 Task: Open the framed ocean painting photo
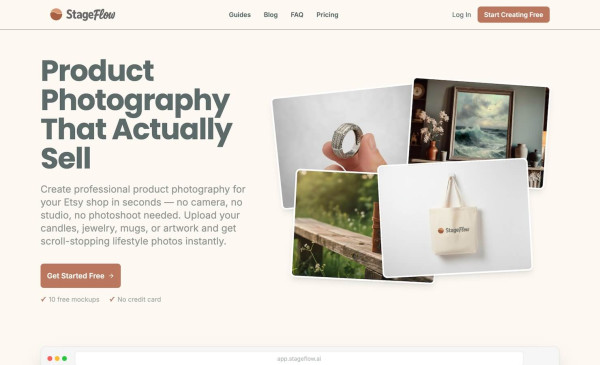pyautogui.click(x=480, y=121)
